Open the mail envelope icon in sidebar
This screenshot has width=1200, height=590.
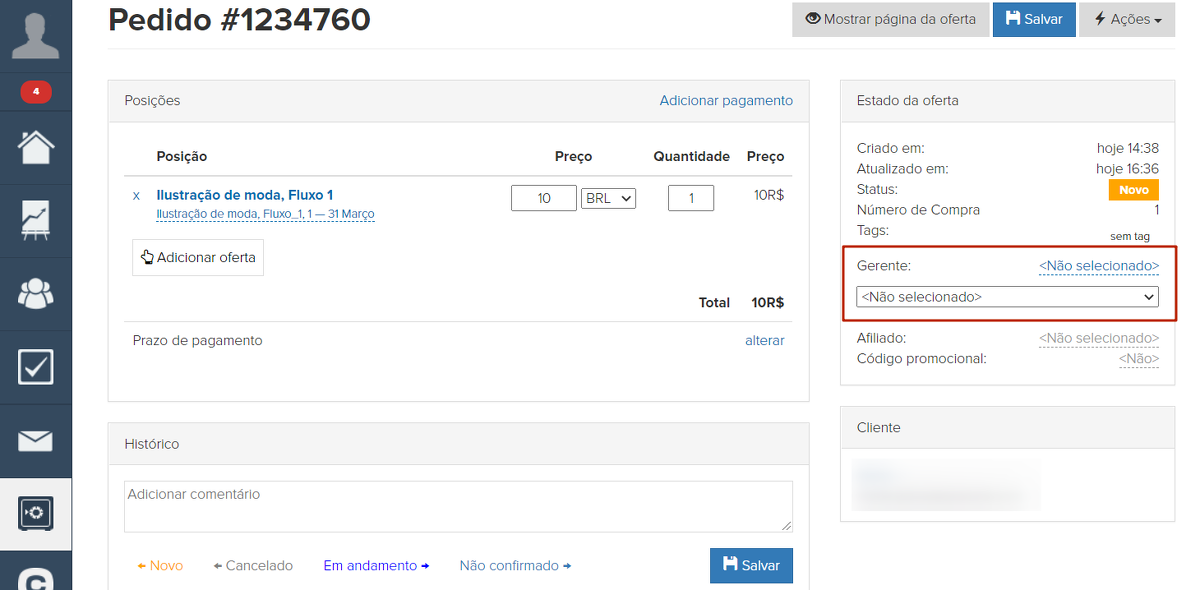point(35,440)
